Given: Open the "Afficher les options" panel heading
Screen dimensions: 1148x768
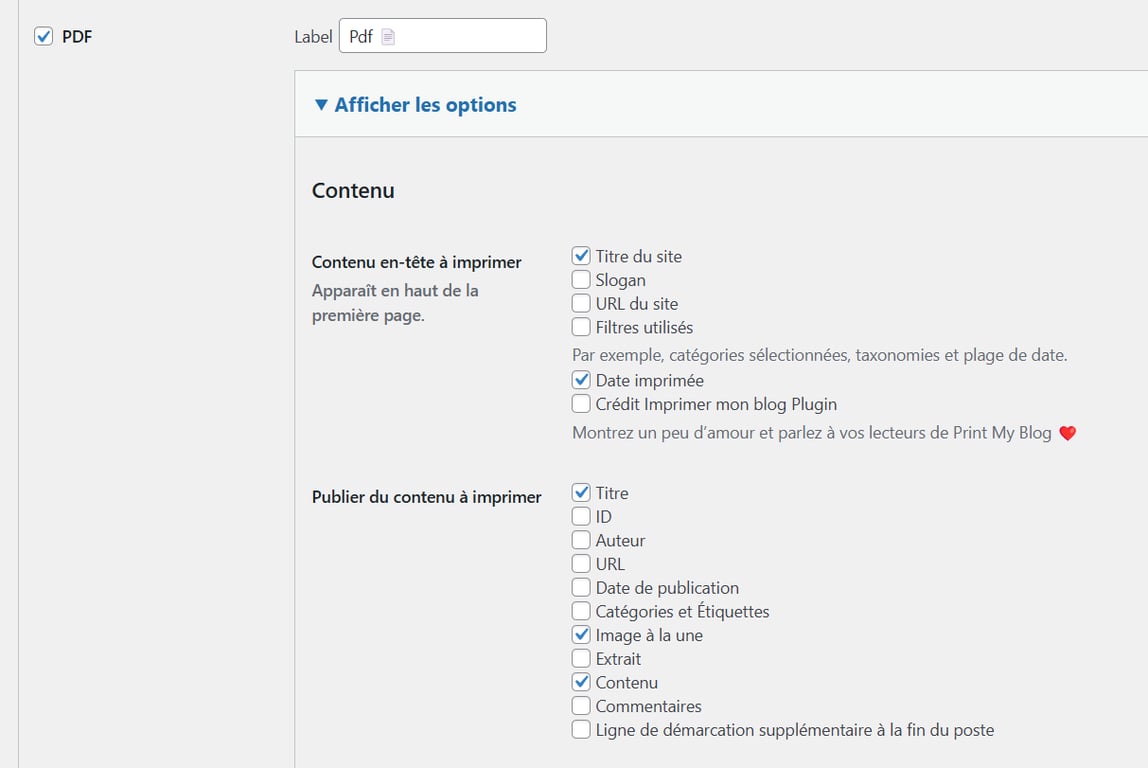Looking at the screenshot, I should [416, 104].
